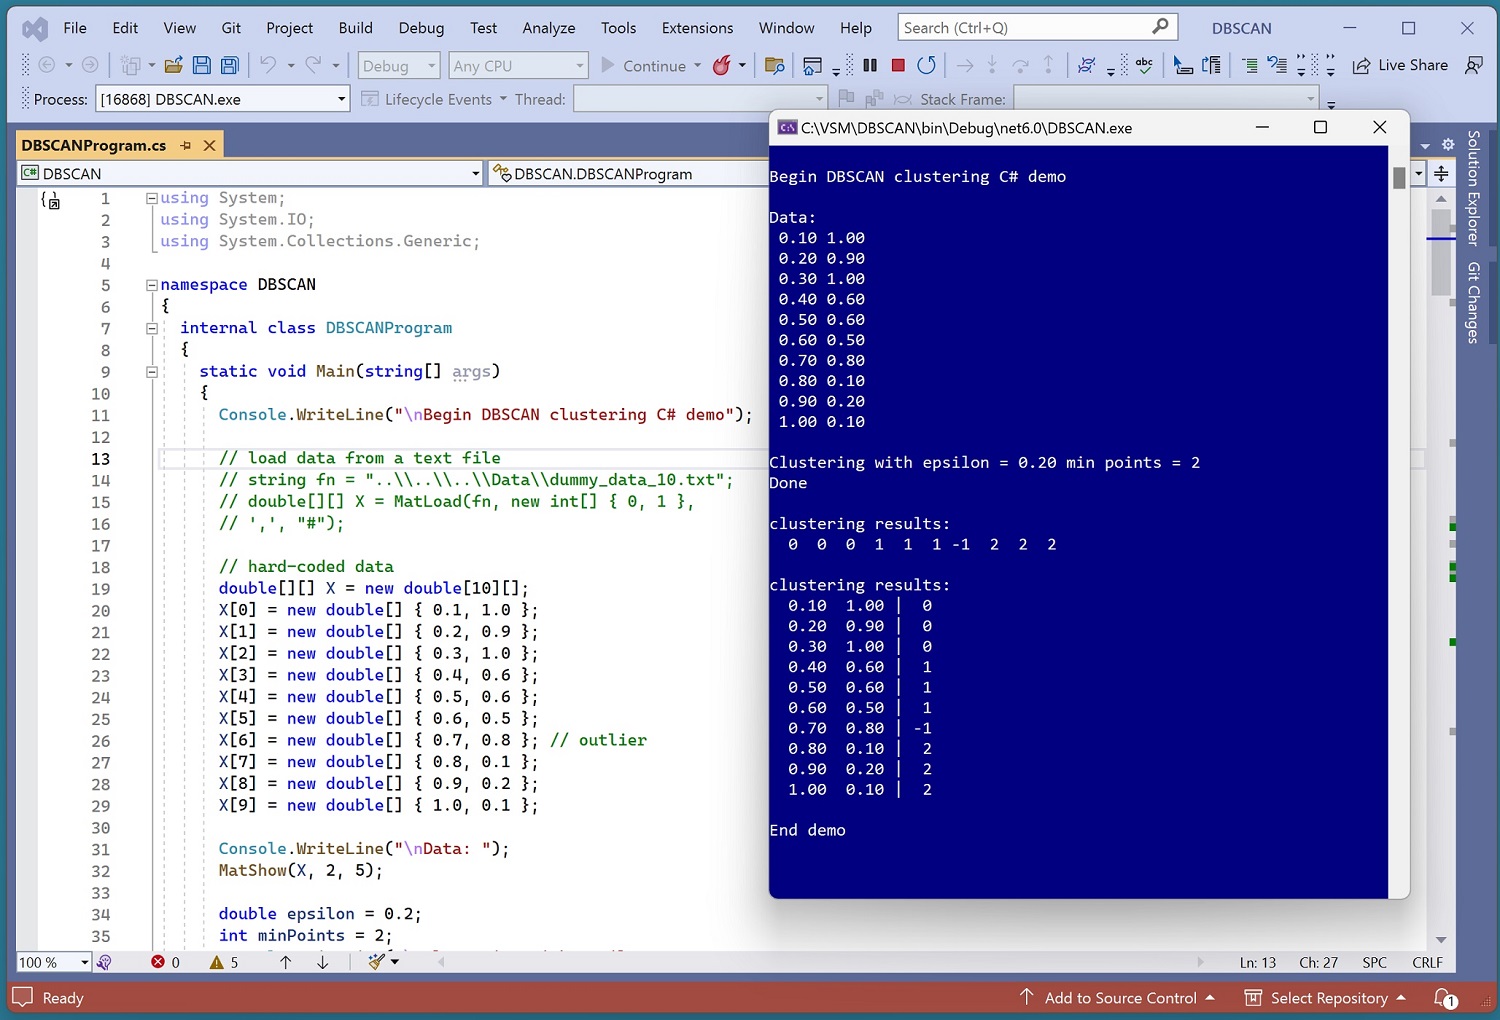Collapse the namespace DBSCAN code block
1500x1020 pixels.
click(x=152, y=285)
